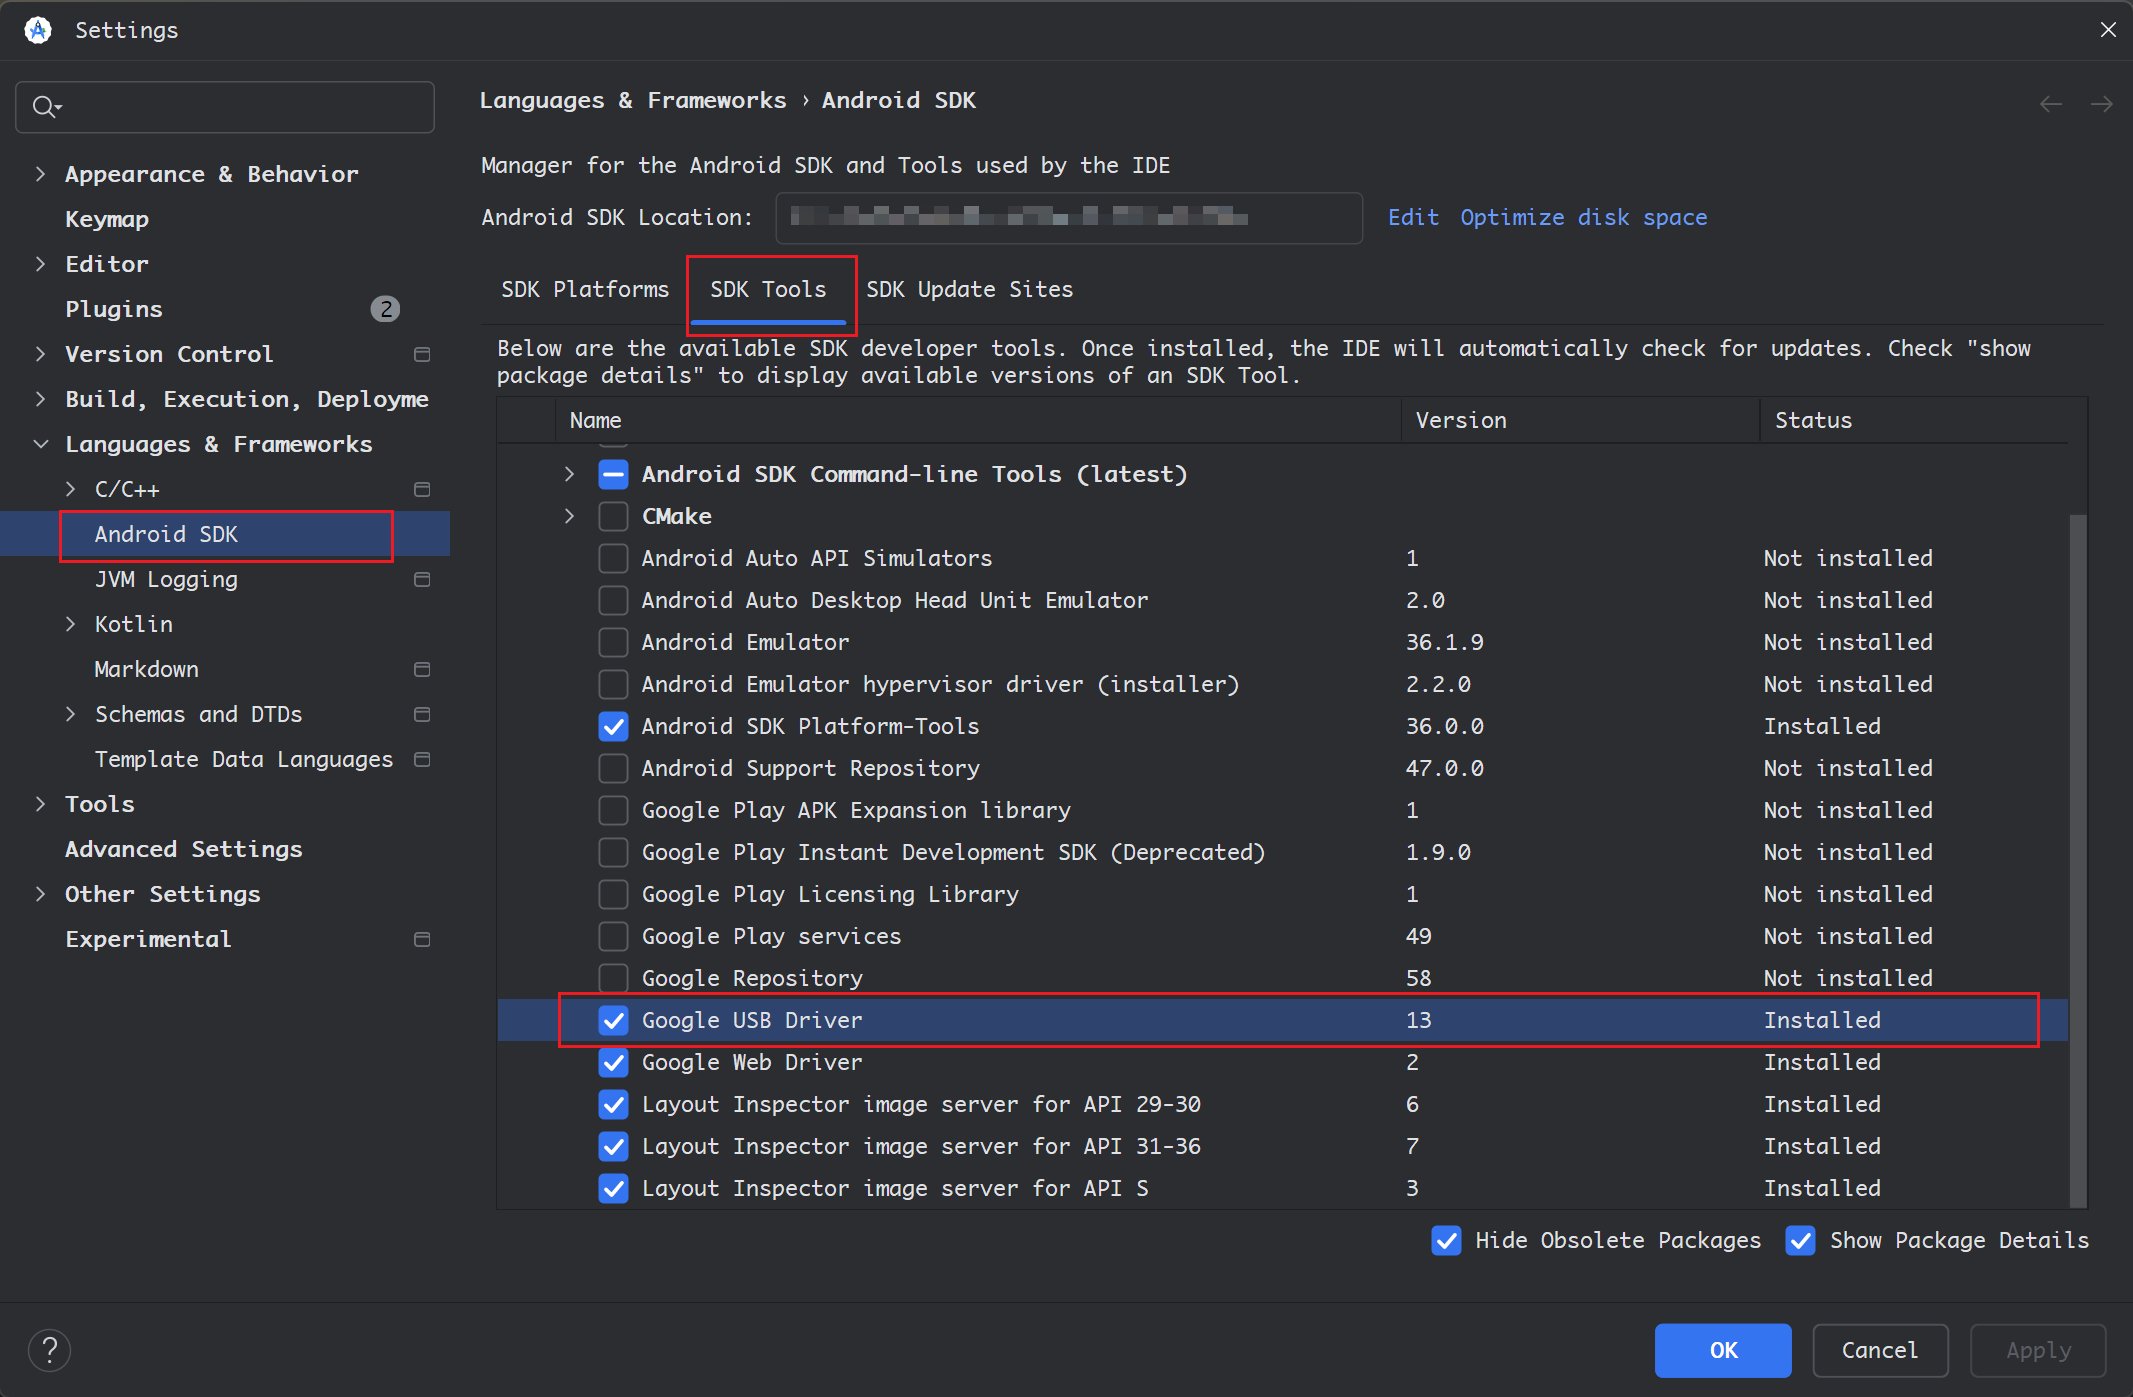Sort by the Status column header

pyautogui.click(x=1914, y=420)
